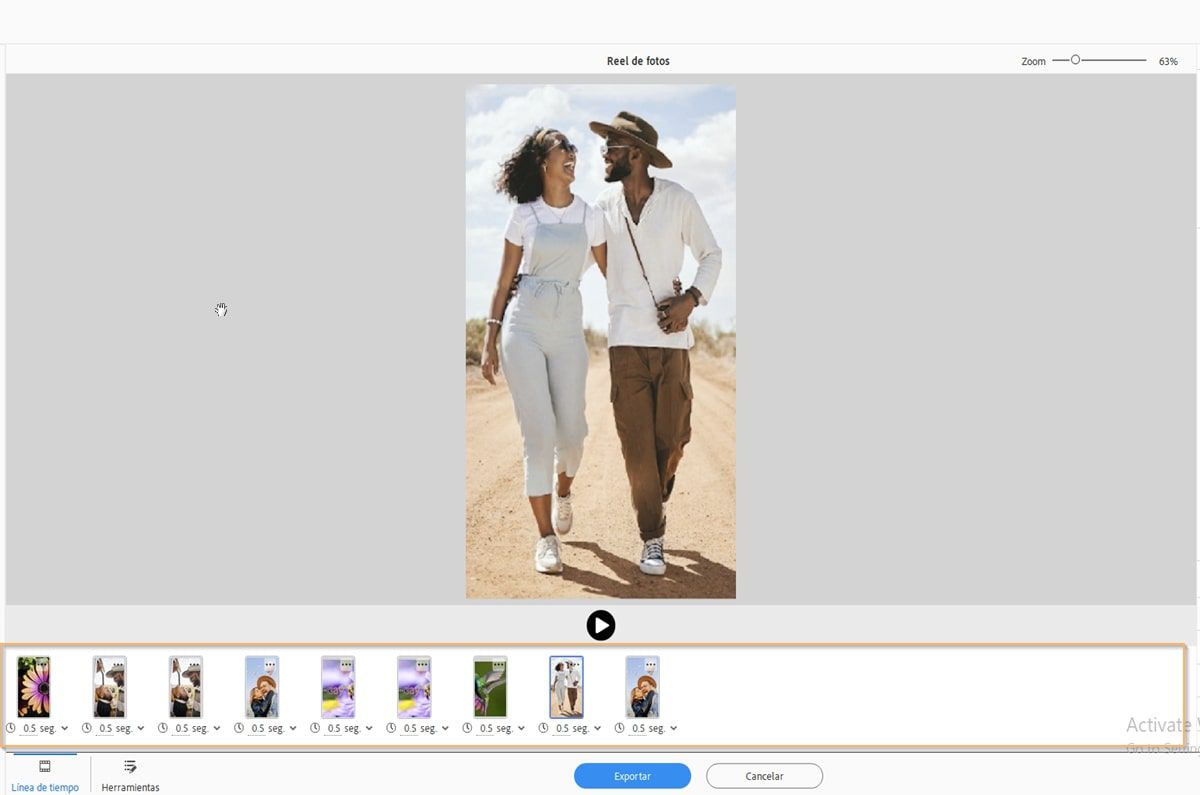Click the sixth frame's 0.5 duration field
Image resolution: width=1200 pixels, height=795 pixels.
409,729
